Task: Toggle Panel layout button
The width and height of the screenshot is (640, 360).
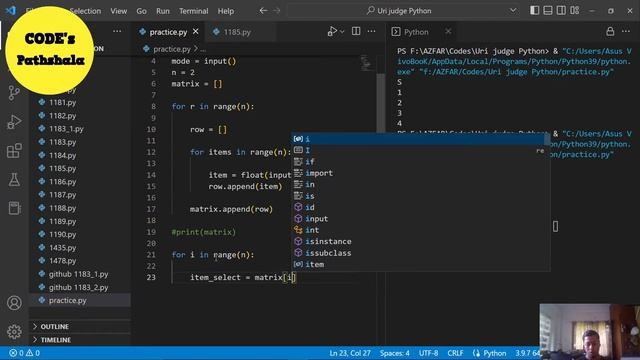Action: [x=548, y=11]
